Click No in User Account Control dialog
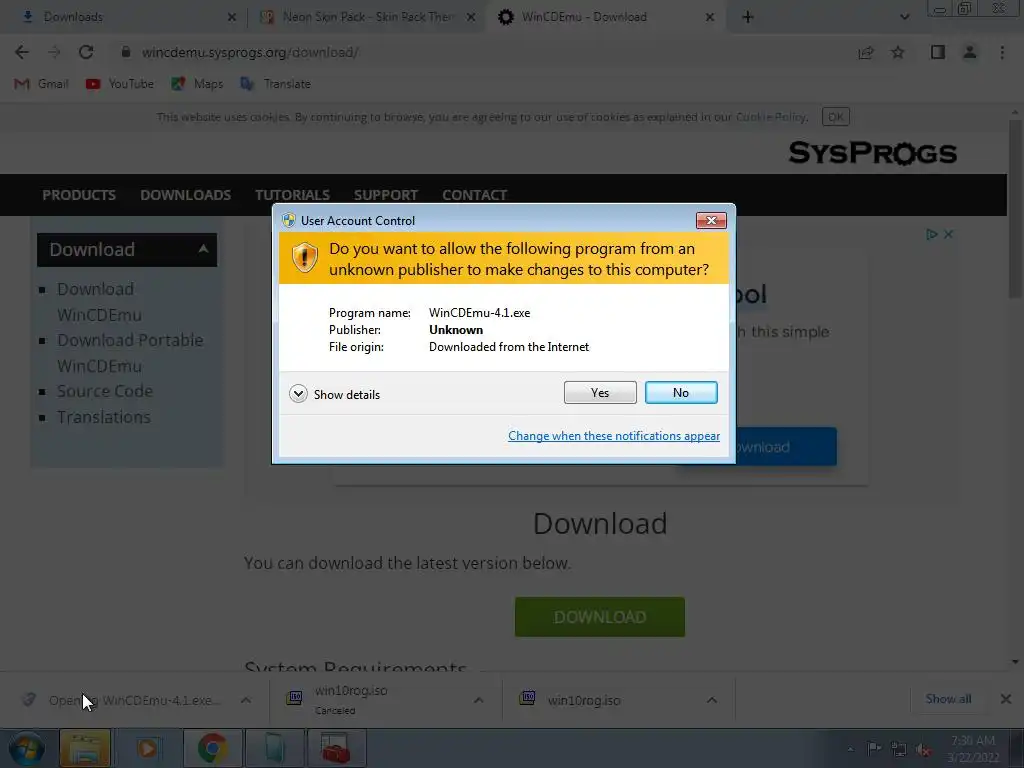This screenshot has height=768, width=1024. pyautogui.click(x=680, y=392)
